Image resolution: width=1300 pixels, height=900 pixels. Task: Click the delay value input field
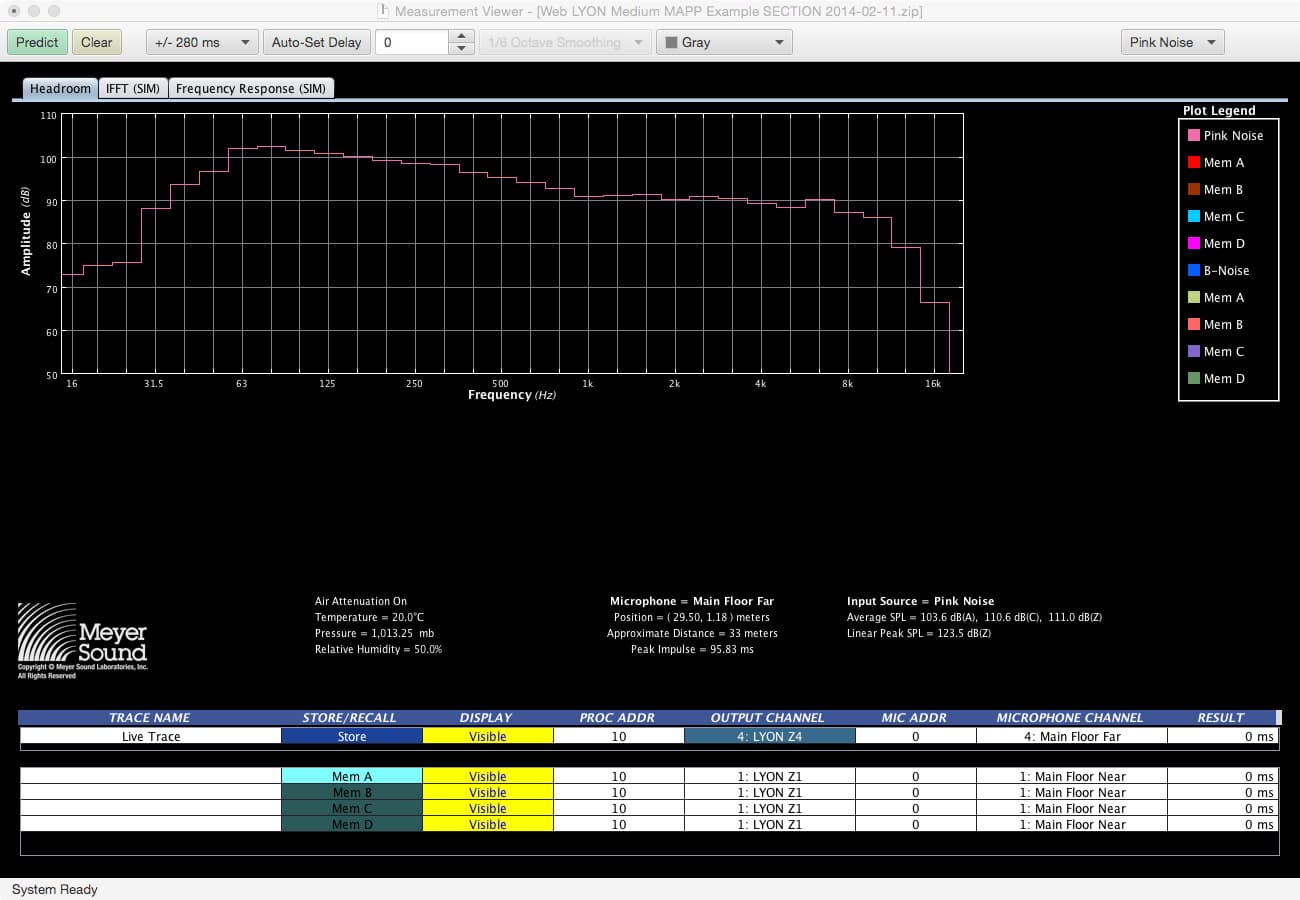tap(412, 42)
